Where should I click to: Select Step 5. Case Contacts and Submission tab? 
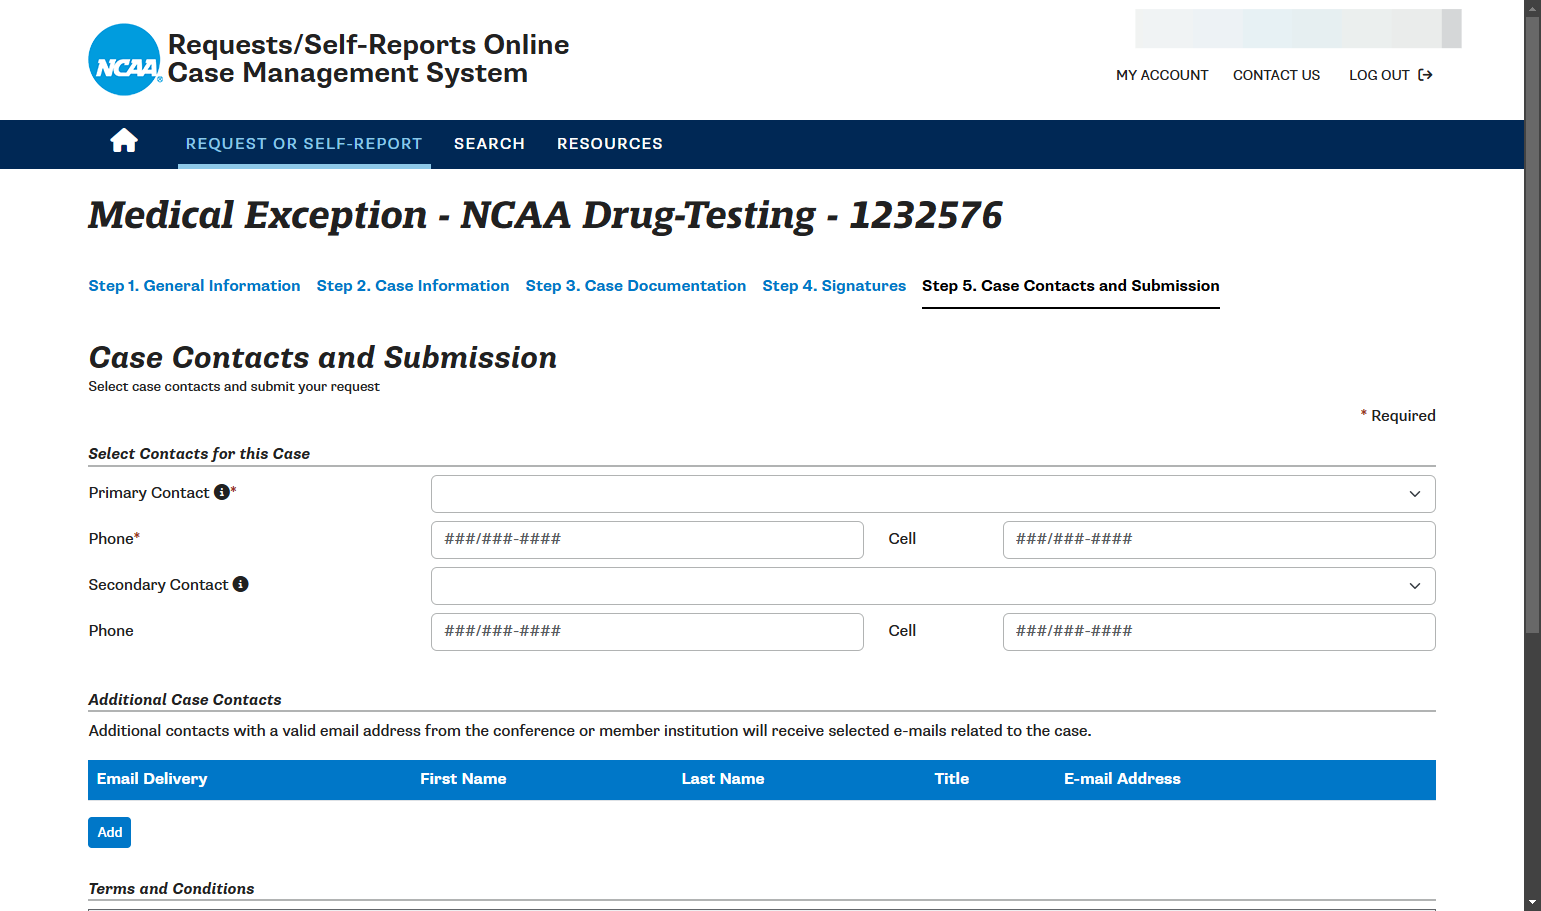click(1071, 286)
